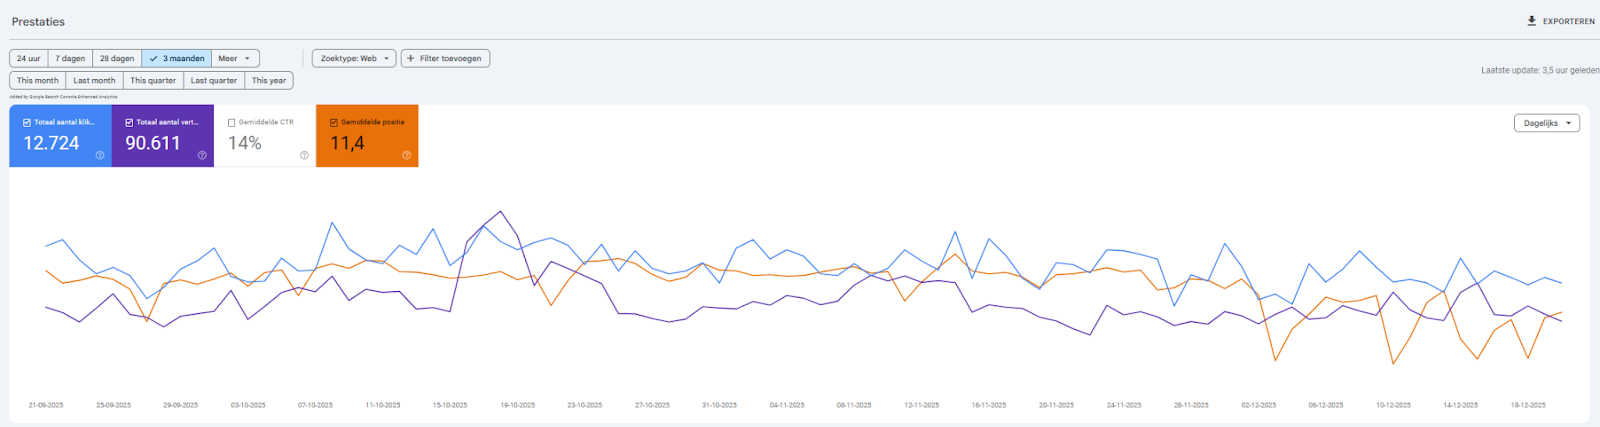Select the 7 dagen range tab
The image size is (1600, 427).
coord(70,59)
